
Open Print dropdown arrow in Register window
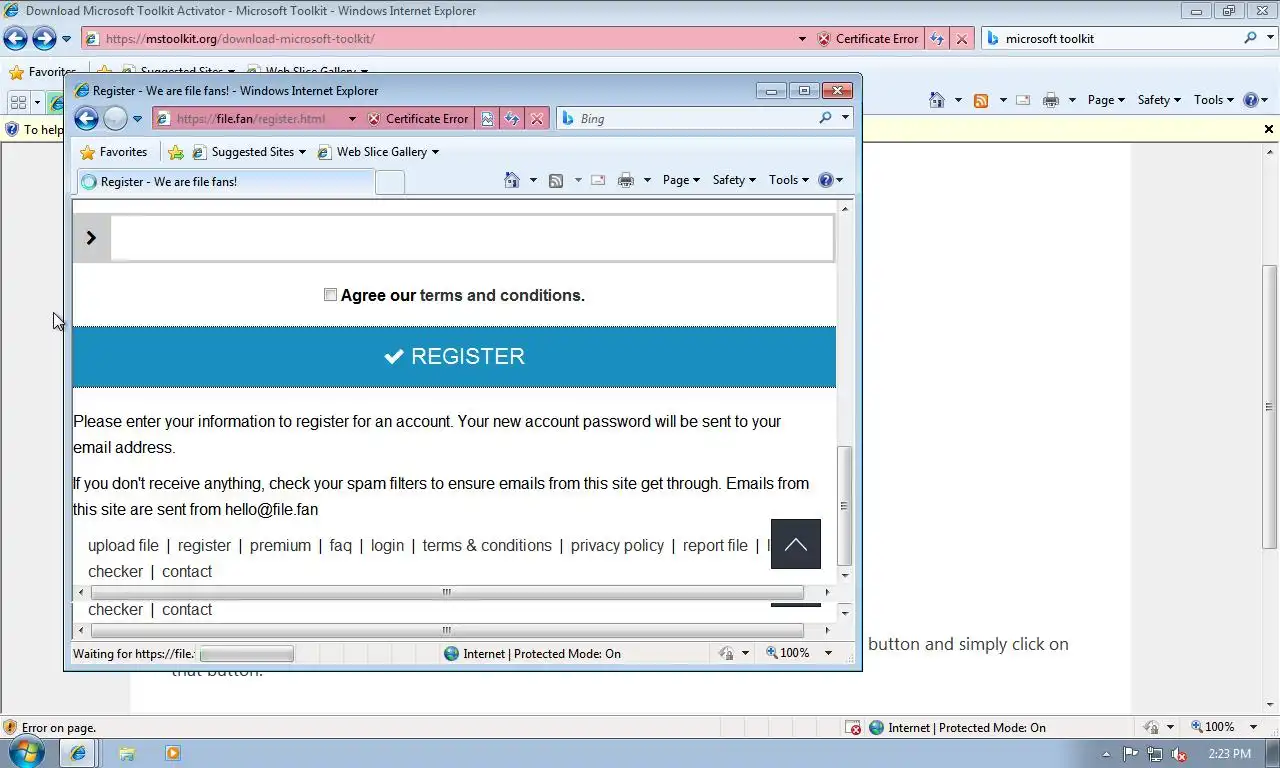647,180
